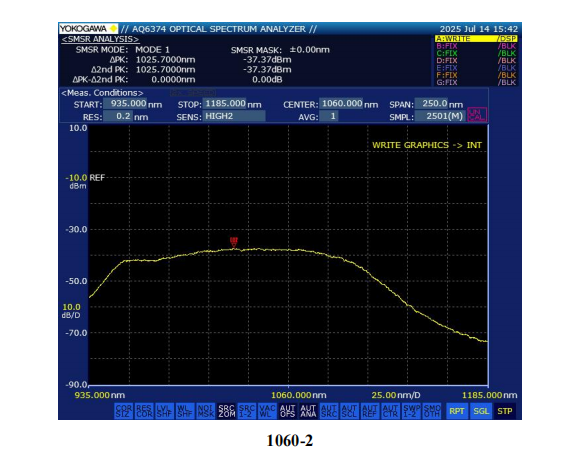Start repeat sweep with RPT
Screen dimensions: 582x468
pos(457,411)
